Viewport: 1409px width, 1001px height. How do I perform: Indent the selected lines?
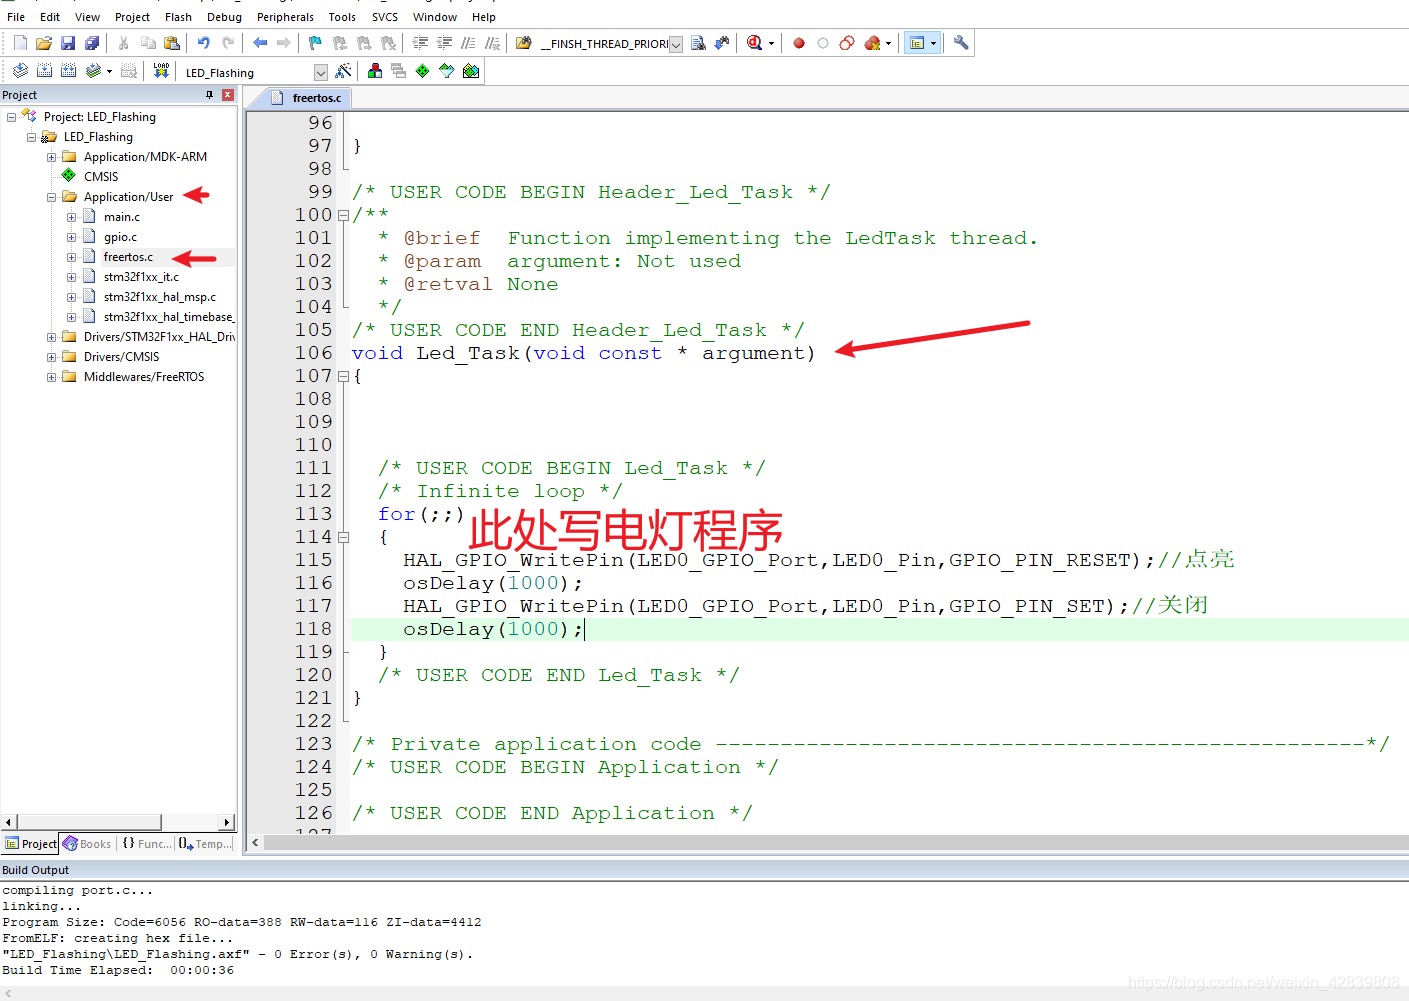point(420,43)
